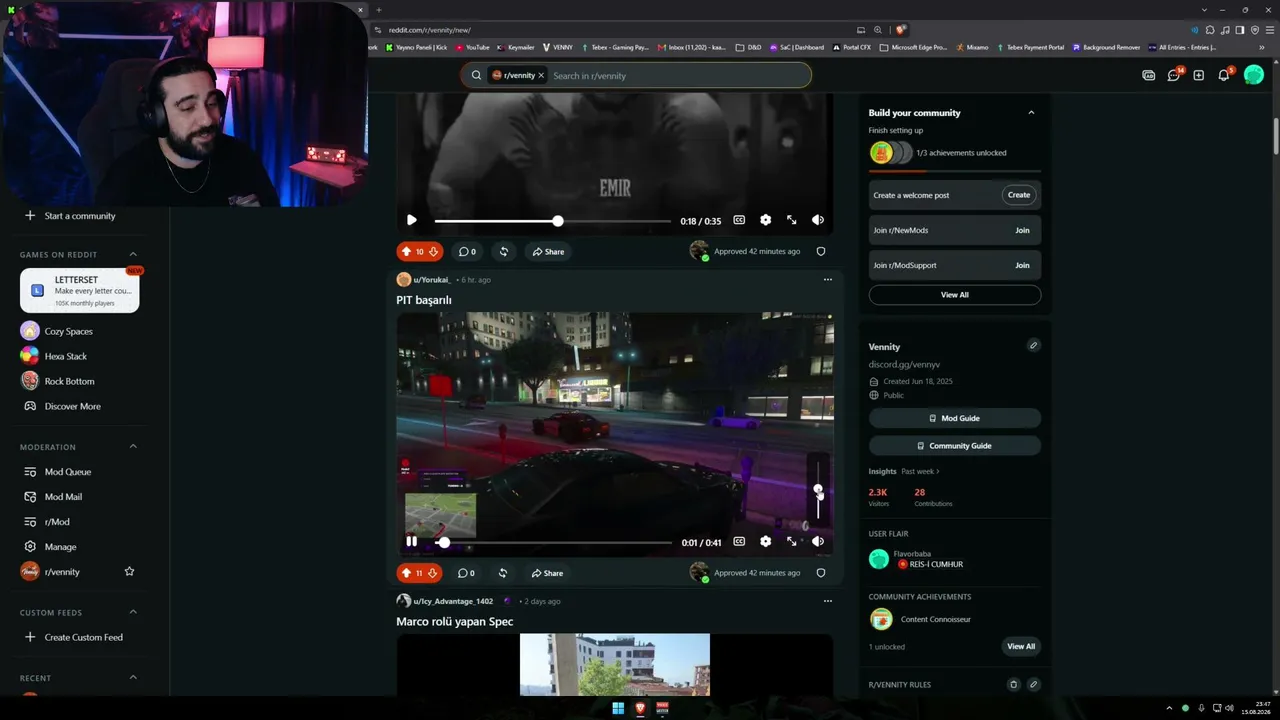This screenshot has width=1280, height=720.
Task: Join r/NewMods
Action: (1022, 230)
